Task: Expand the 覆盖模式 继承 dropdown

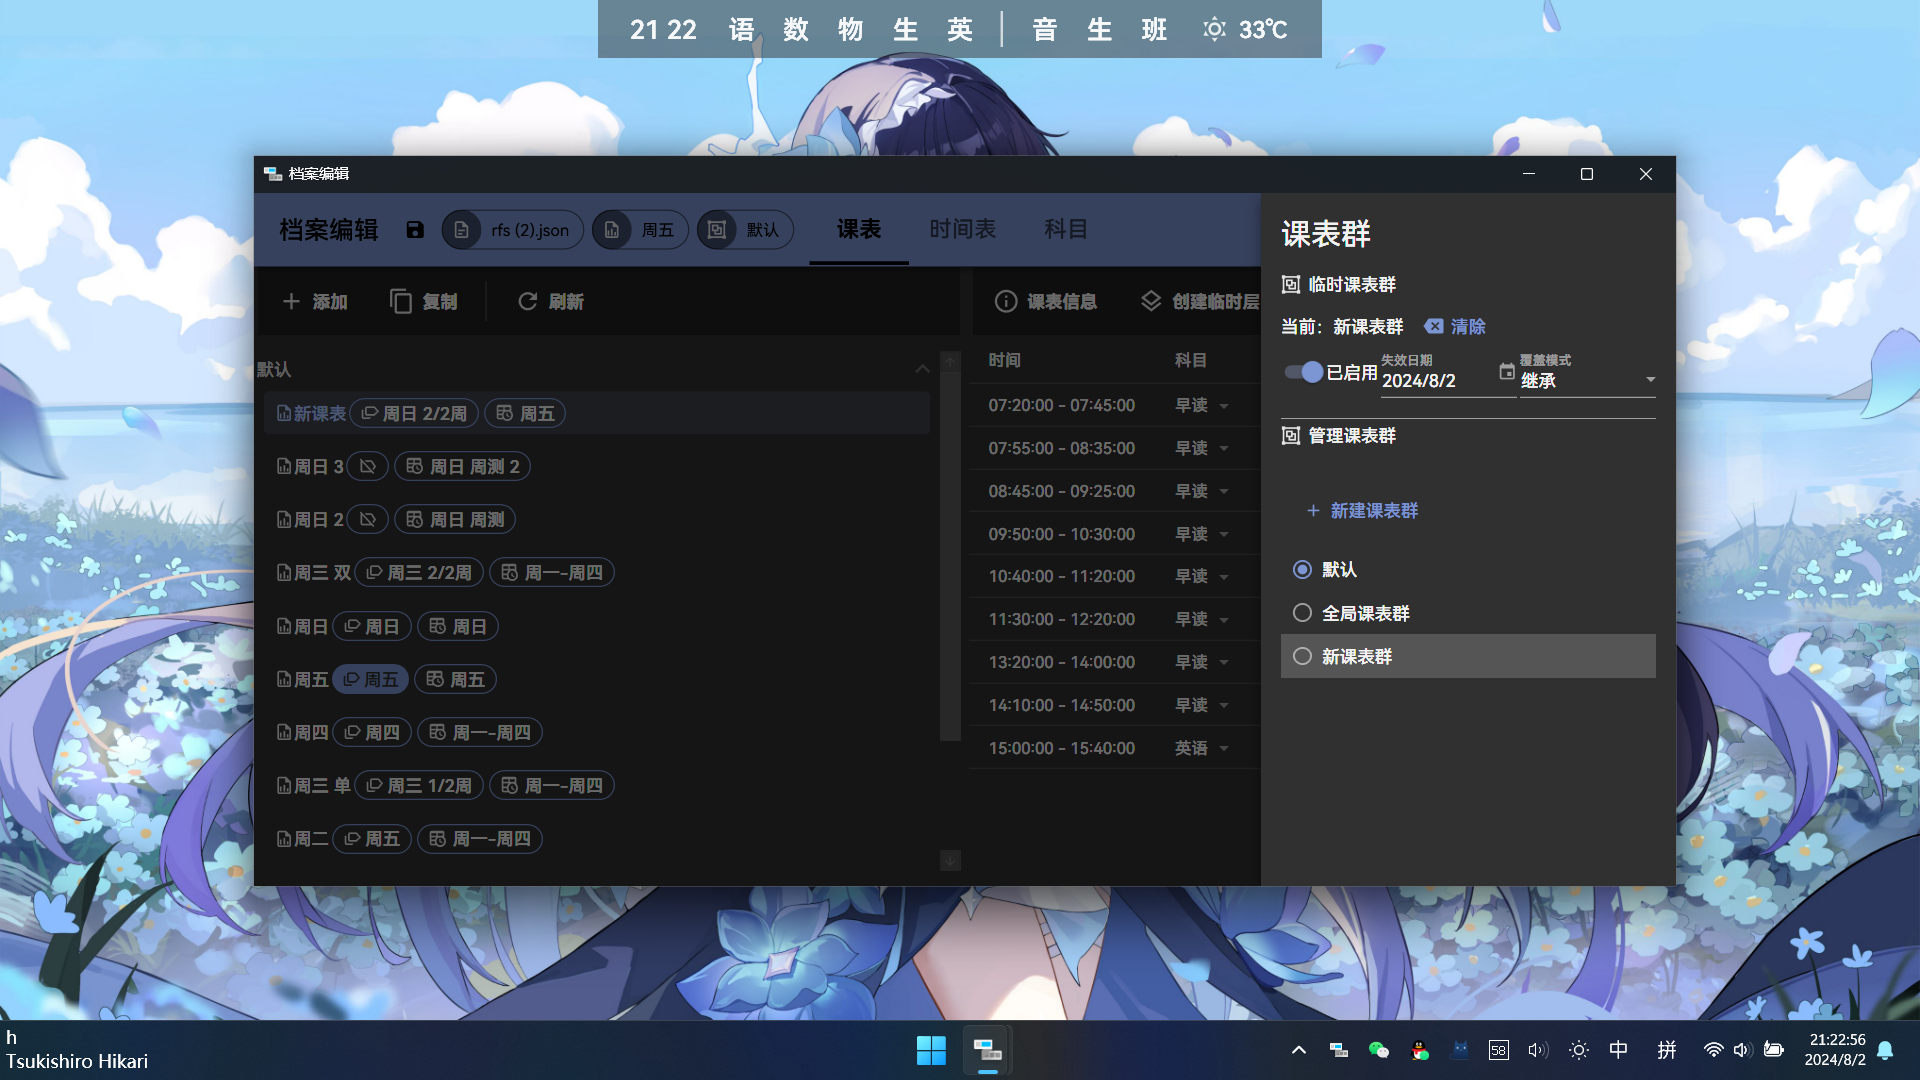Action: [1650, 381]
